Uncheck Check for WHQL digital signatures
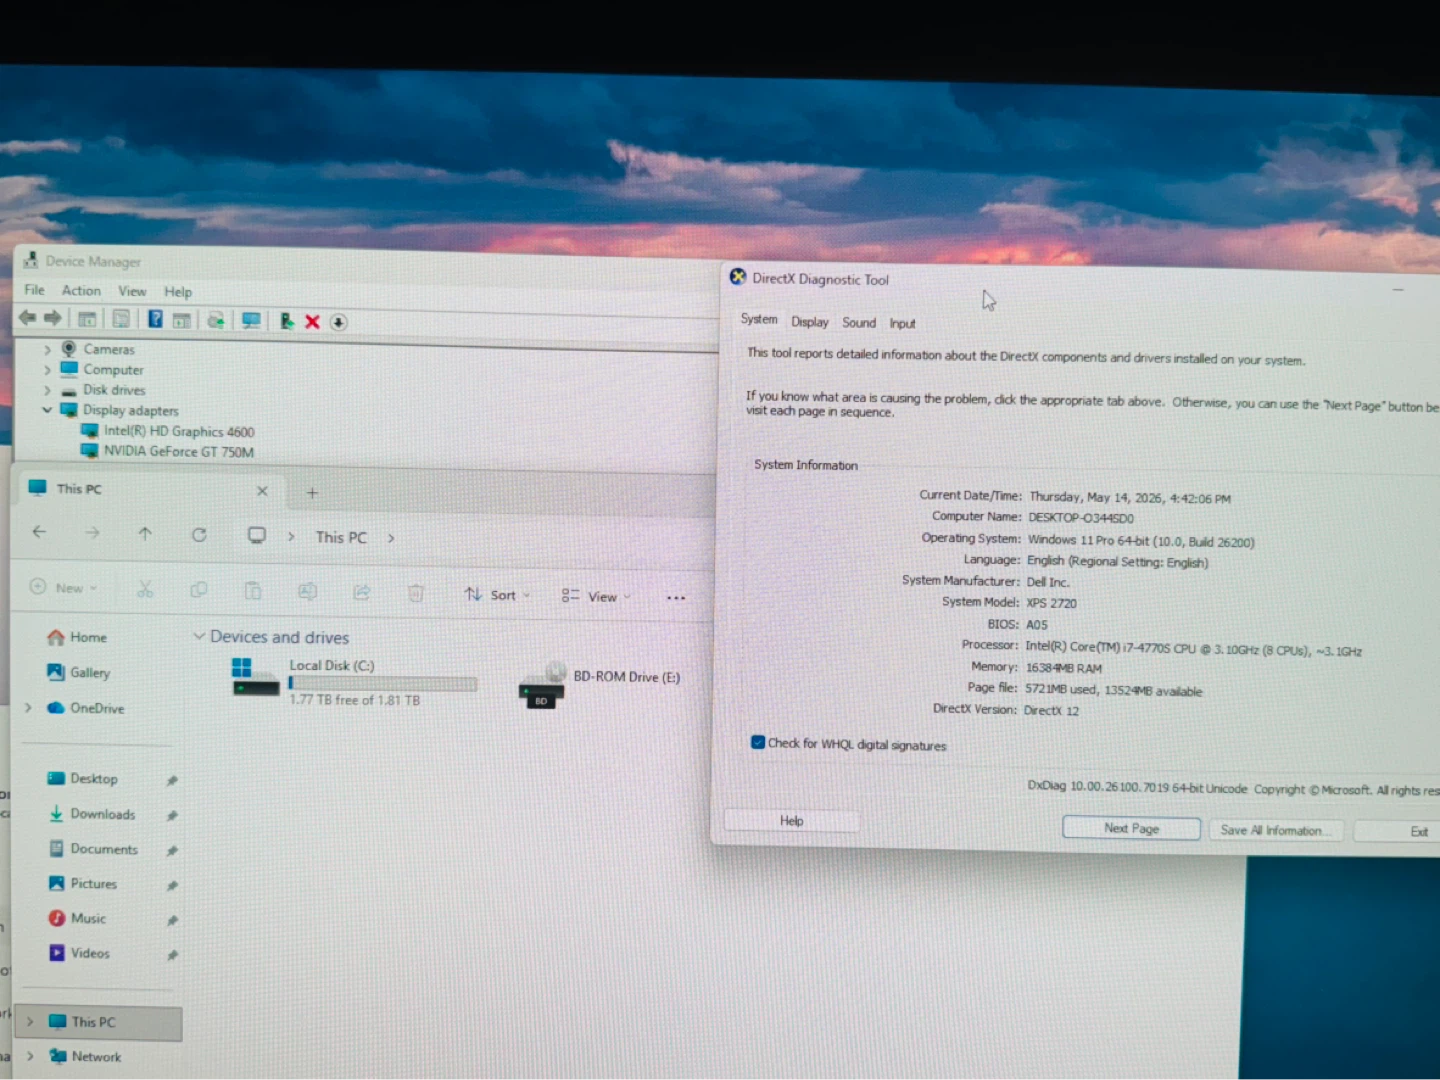 tap(758, 742)
